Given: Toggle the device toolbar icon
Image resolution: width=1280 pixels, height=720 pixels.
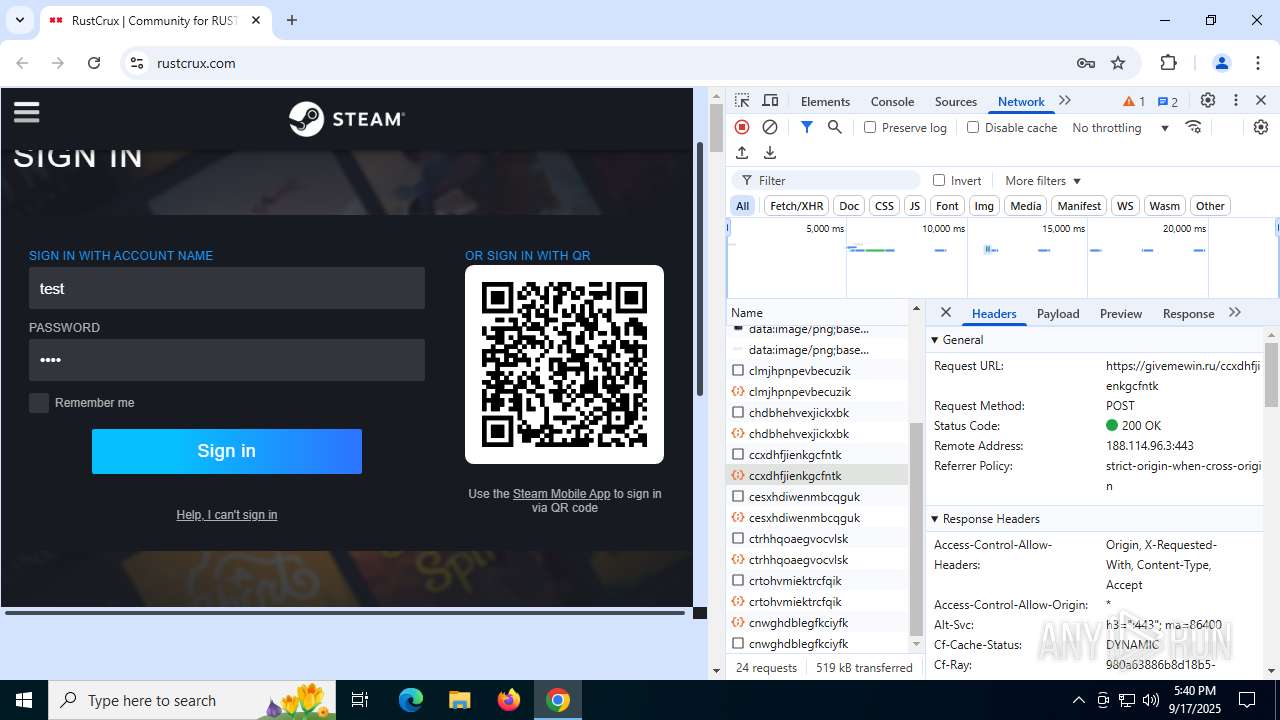Looking at the screenshot, I should click(770, 100).
